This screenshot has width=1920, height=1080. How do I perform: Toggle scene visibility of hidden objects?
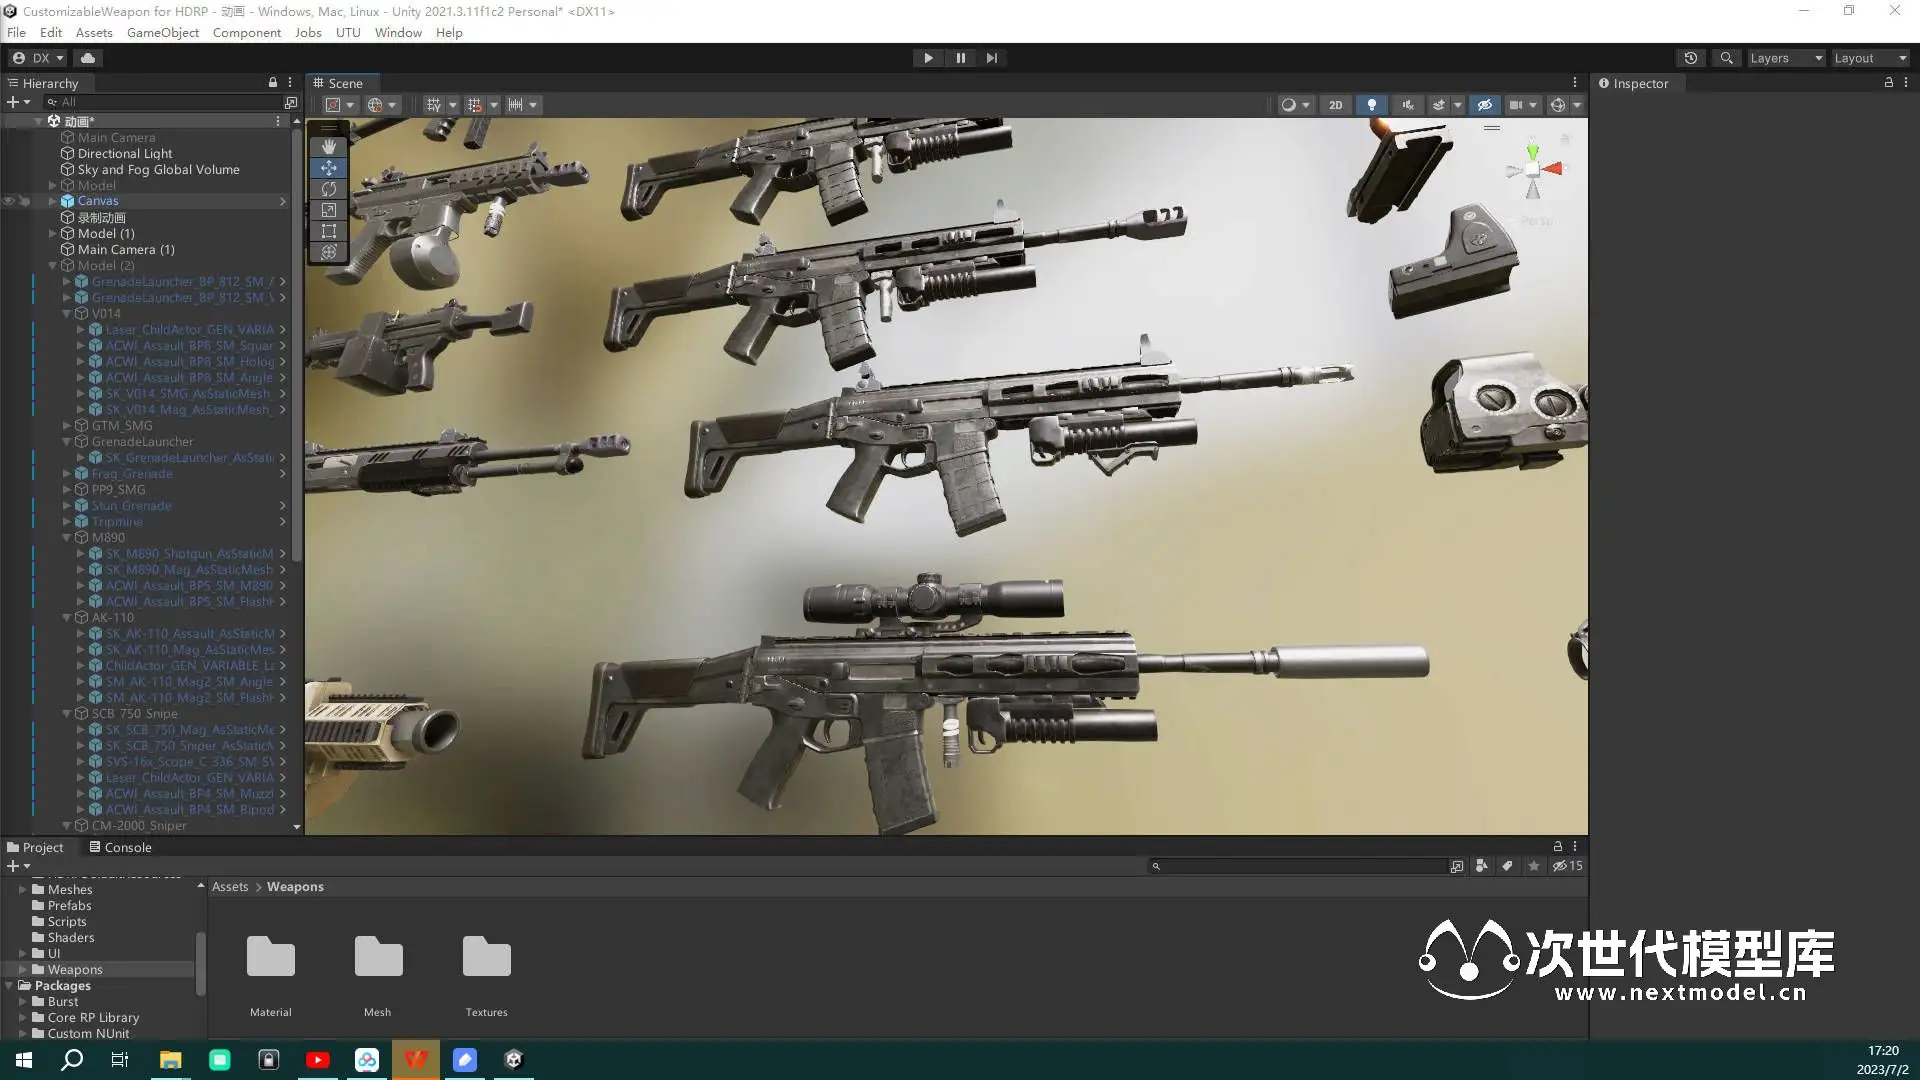[1484, 105]
